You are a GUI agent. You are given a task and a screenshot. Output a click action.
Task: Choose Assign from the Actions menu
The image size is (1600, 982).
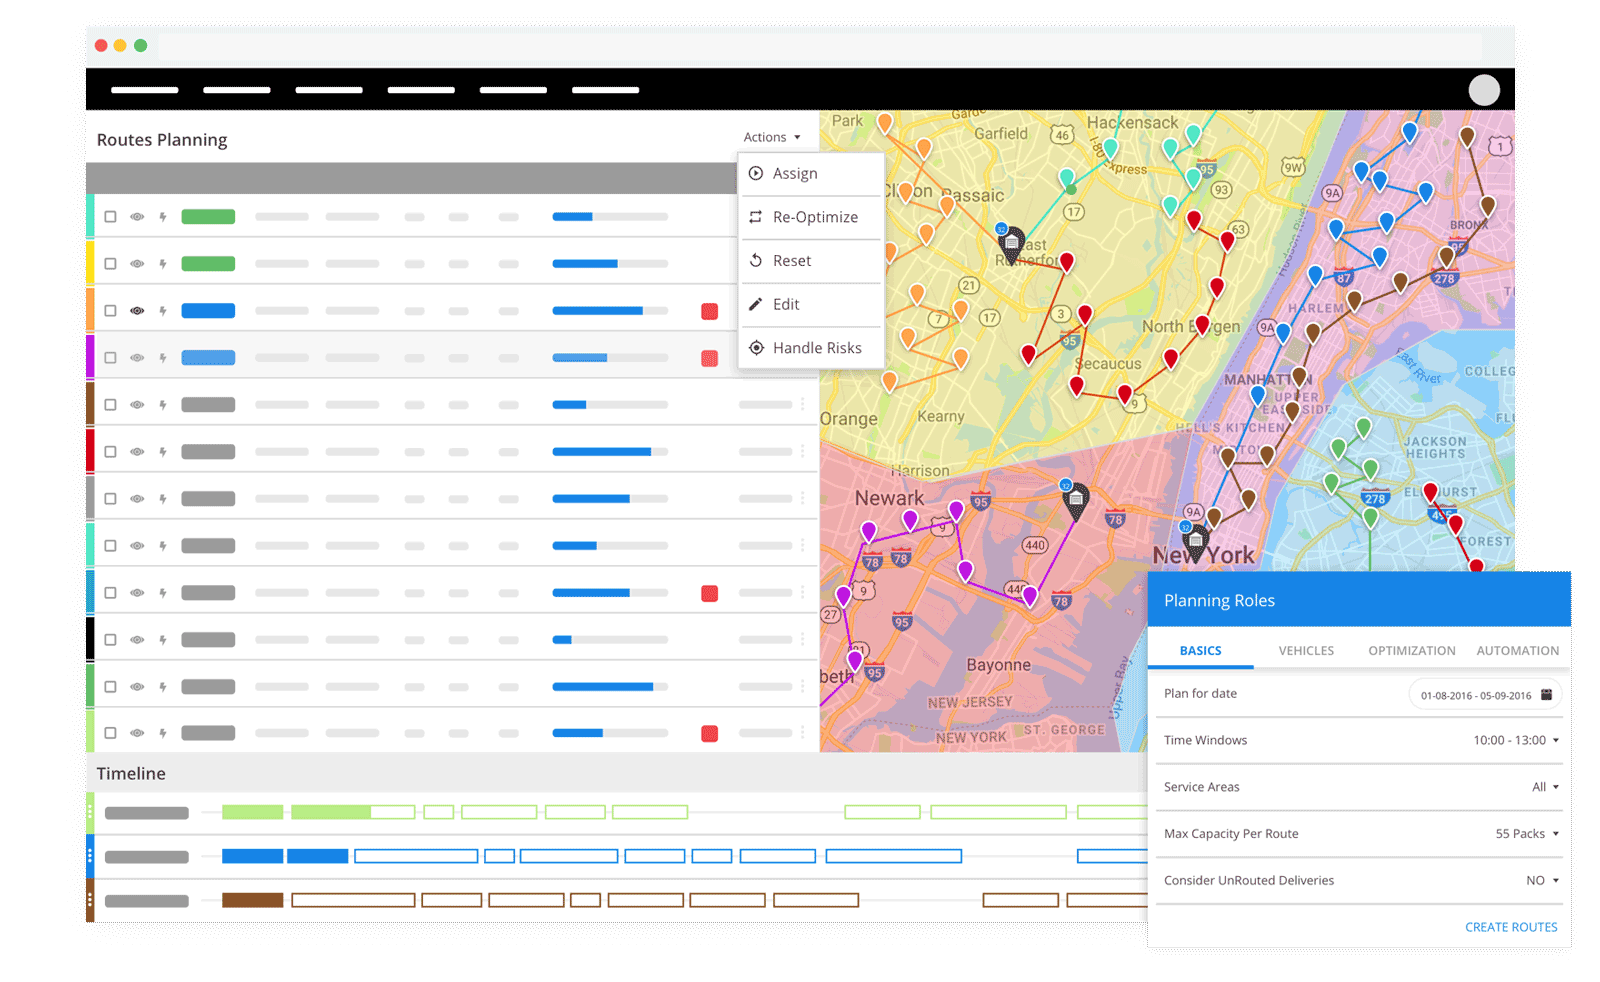[x=811, y=173]
